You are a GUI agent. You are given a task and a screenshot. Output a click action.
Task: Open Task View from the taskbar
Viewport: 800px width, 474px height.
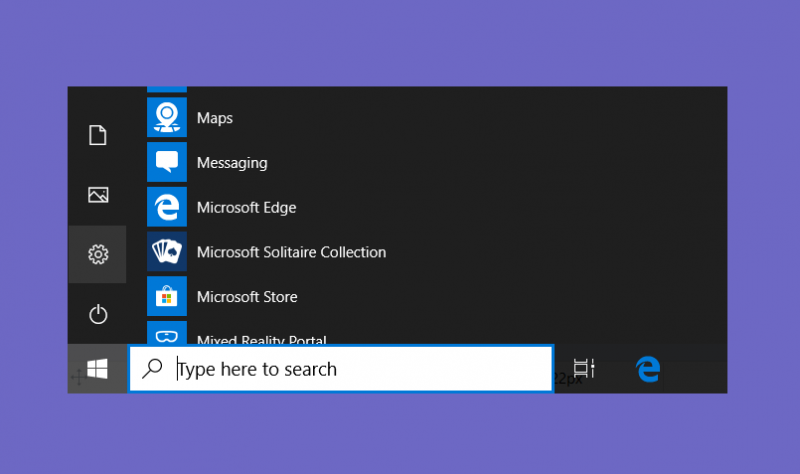[x=584, y=368]
